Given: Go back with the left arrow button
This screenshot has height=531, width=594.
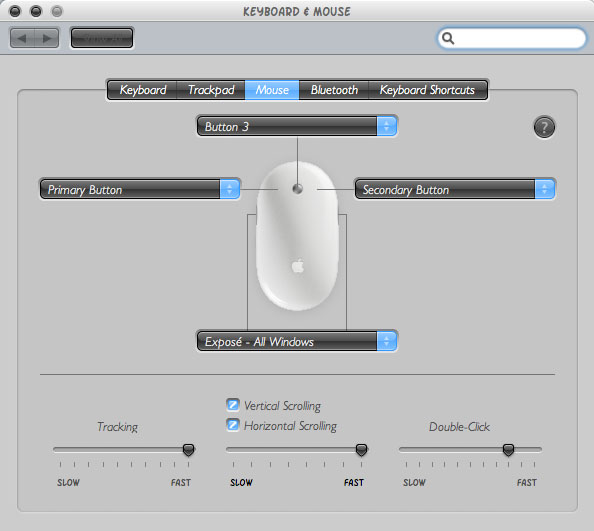Looking at the screenshot, I should (x=22, y=38).
